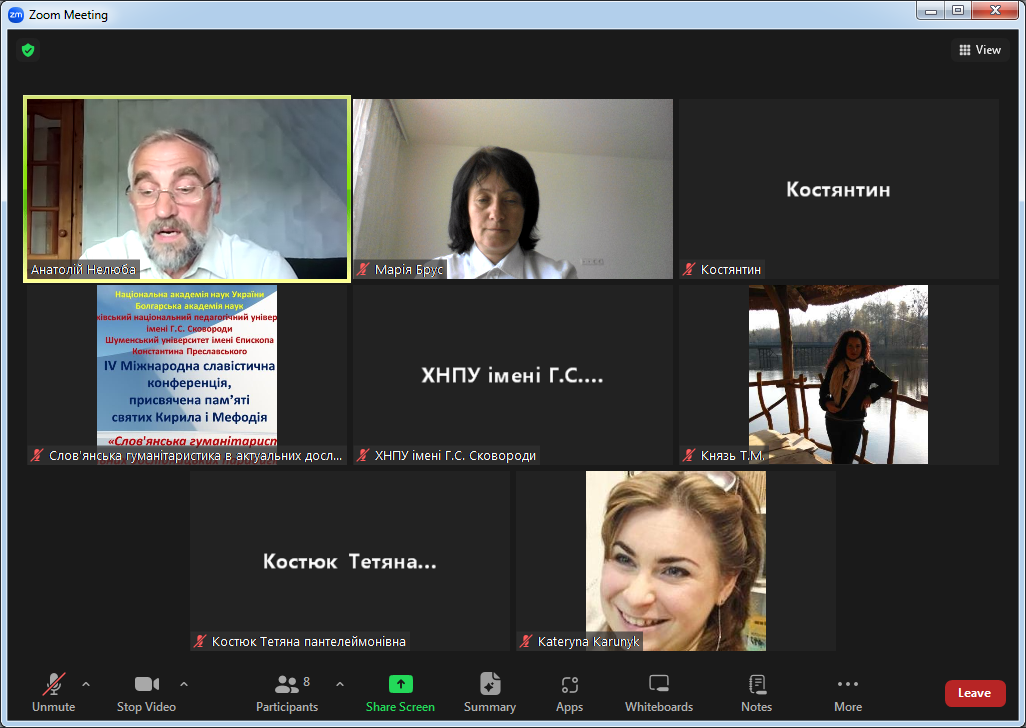
Task: Click the Zoom logo in the title bar
Action: (16, 15)
